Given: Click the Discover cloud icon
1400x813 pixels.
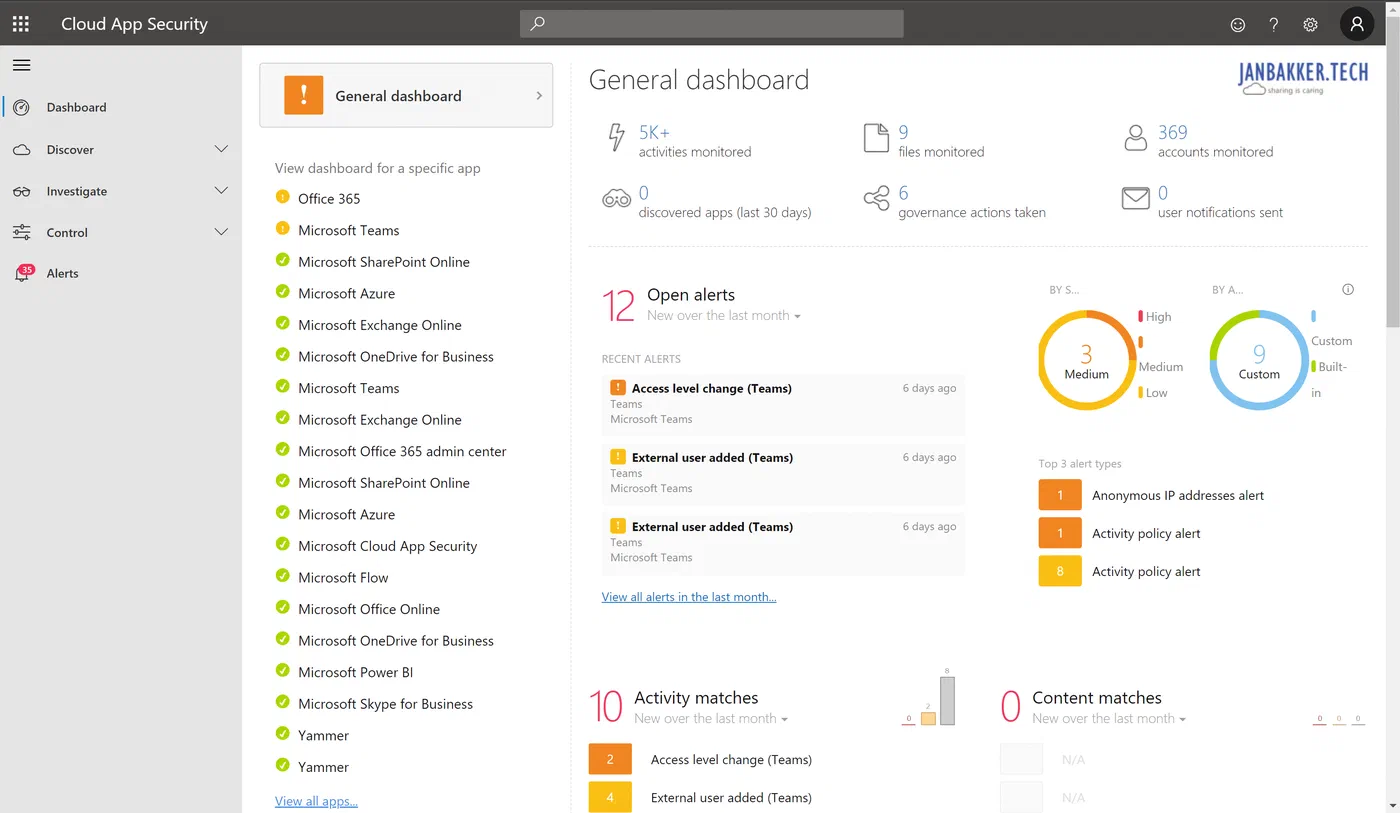Looking at the screenshot, I should click(21, 150).
